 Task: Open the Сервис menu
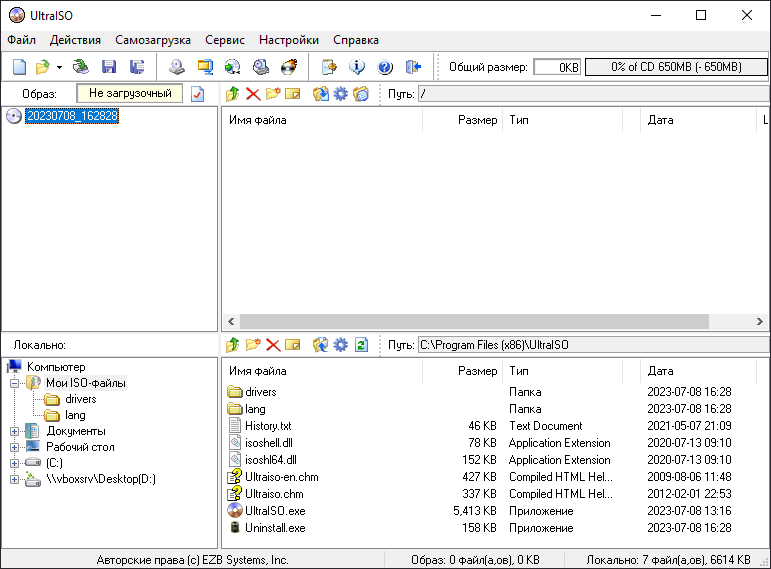pos(224,40)
